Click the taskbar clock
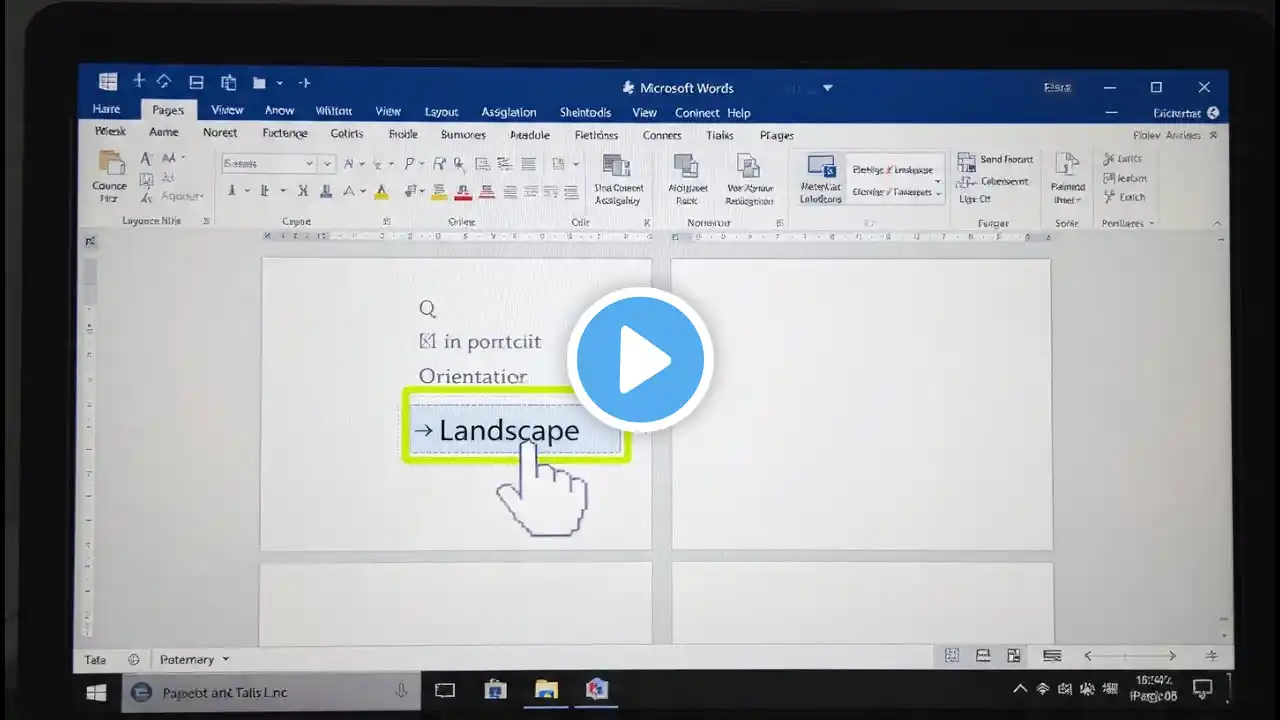Image resolution: width=1280 pixels, height=720 pixels. pyautogui.click(x=1154, y=688)
